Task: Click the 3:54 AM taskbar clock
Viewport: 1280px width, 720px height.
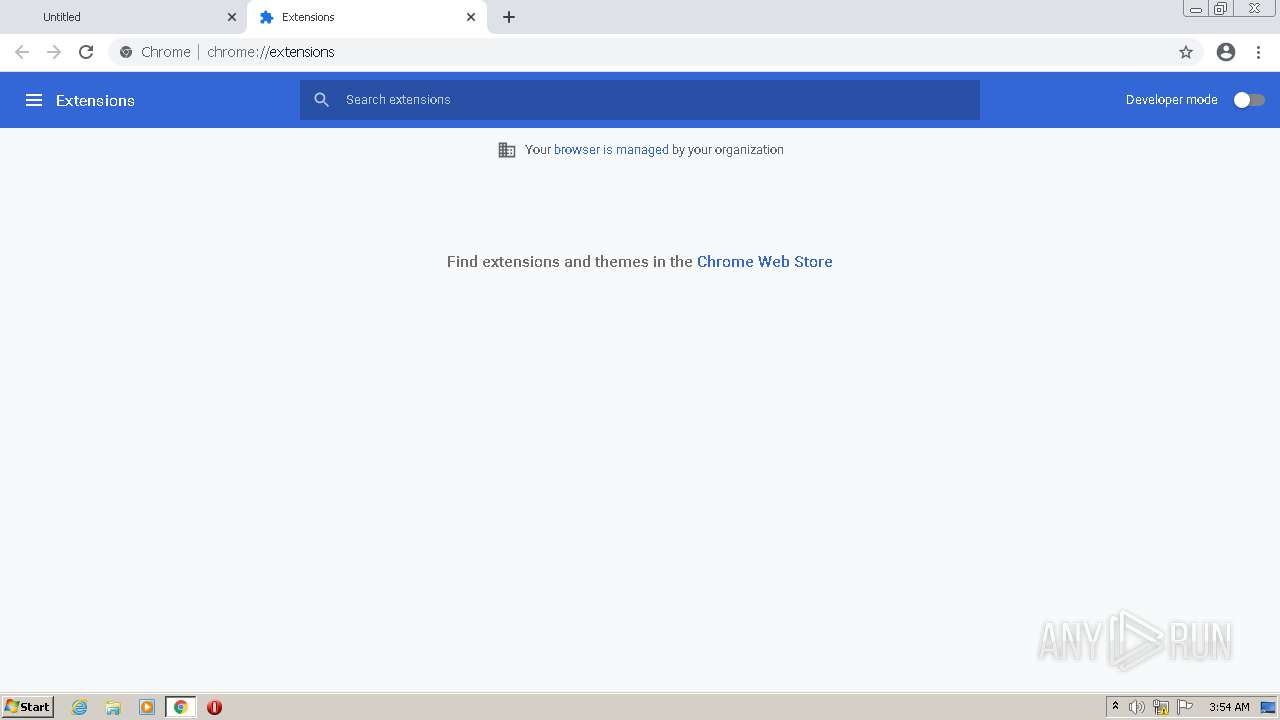Action: click(x=1229, y=707)
